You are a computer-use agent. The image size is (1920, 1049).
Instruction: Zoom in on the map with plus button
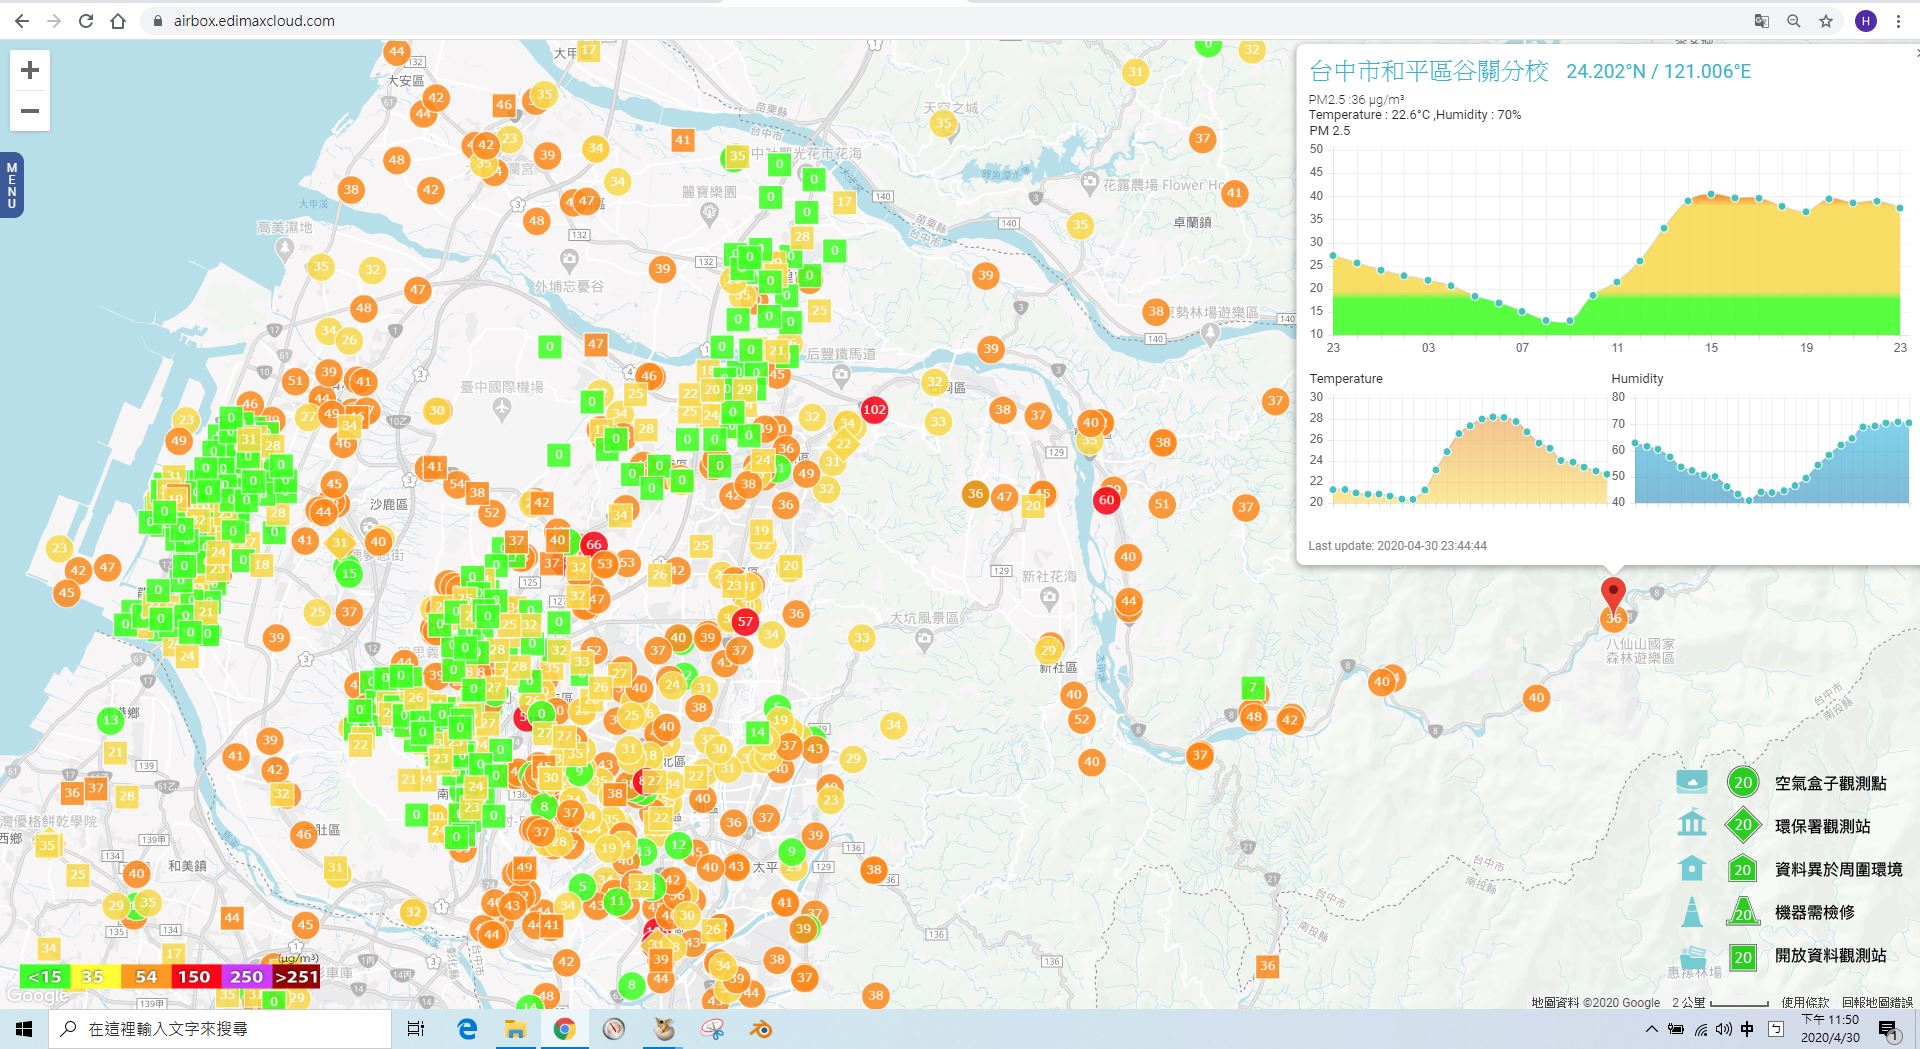point(30,70)
